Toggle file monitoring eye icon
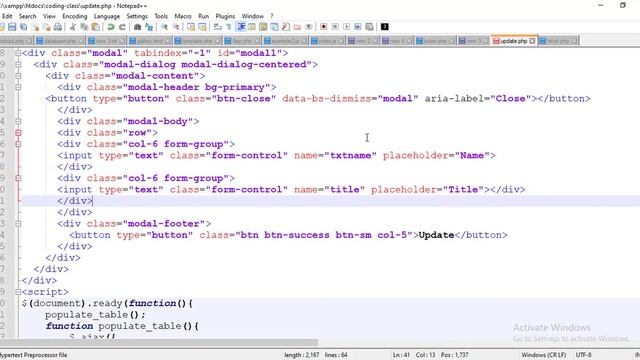Image resolution: width=640 pixels, height=360 pixels. [x=309, y=27]
